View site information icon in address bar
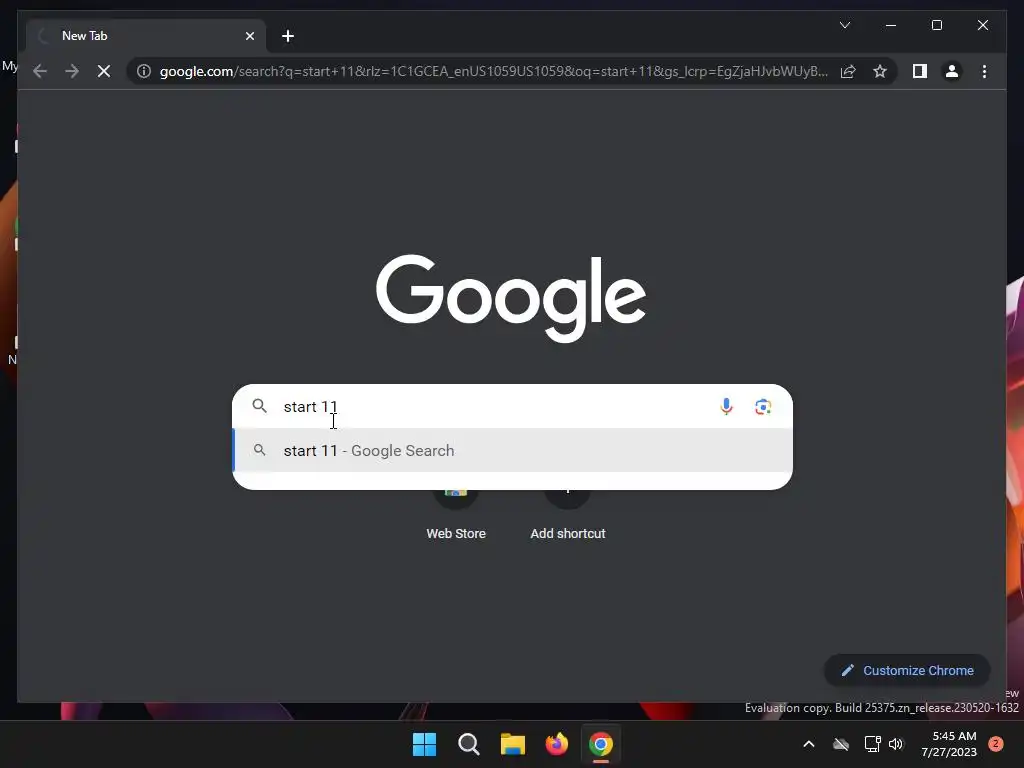This screenshot has height=768, width=1024. point(144,71)
